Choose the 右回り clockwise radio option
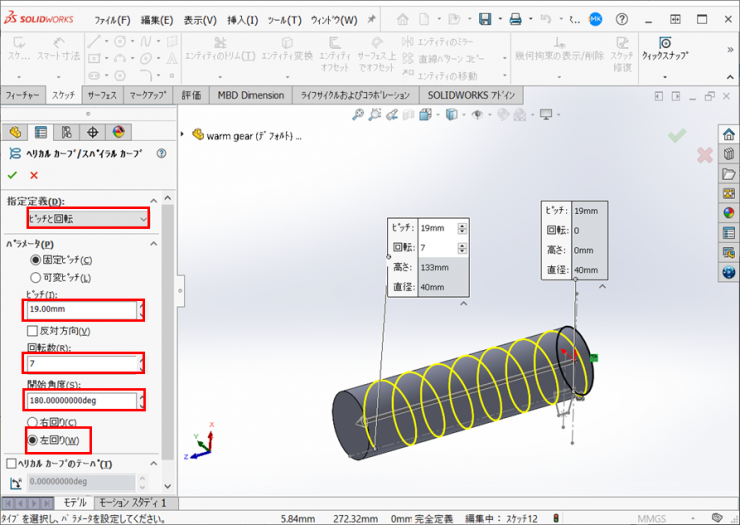Screen dimensions: 740x525 [33, 422]
